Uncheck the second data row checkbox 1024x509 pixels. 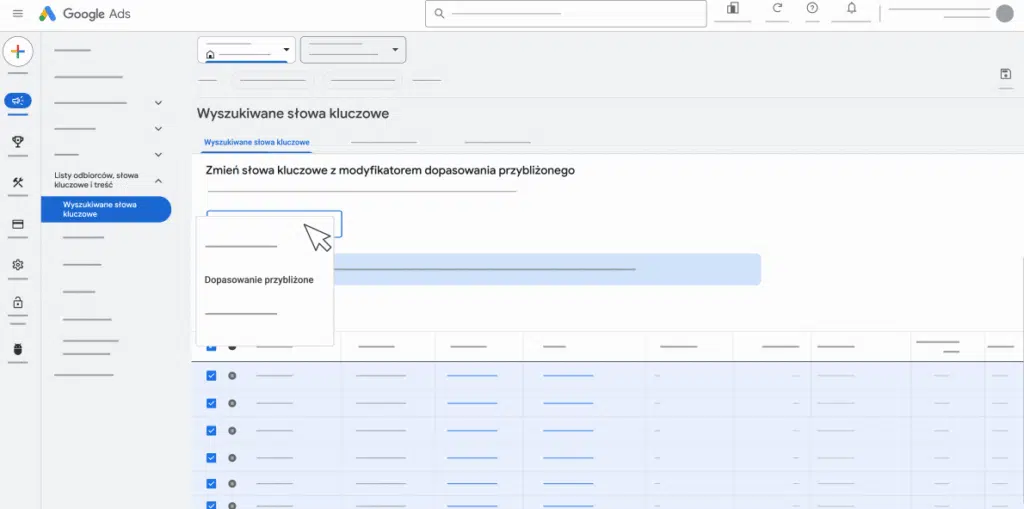(x=211, y=403)
